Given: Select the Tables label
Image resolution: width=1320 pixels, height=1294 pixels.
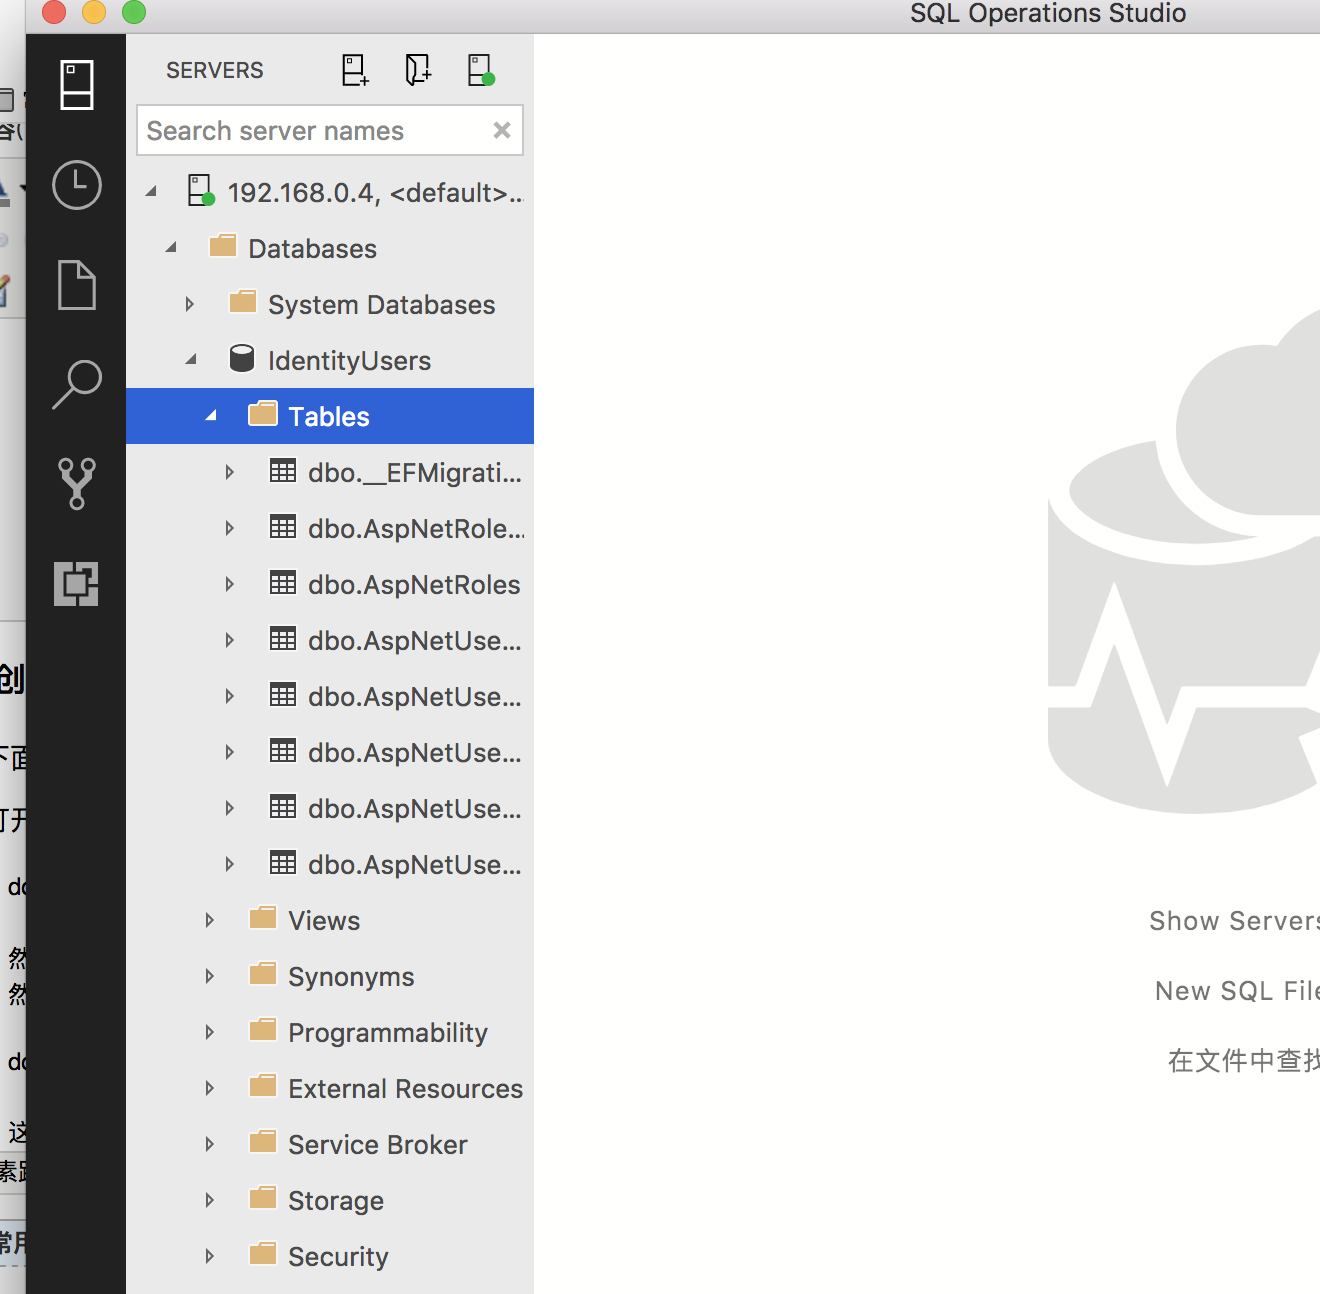Looking at the screenshot, I should [329, 417].
